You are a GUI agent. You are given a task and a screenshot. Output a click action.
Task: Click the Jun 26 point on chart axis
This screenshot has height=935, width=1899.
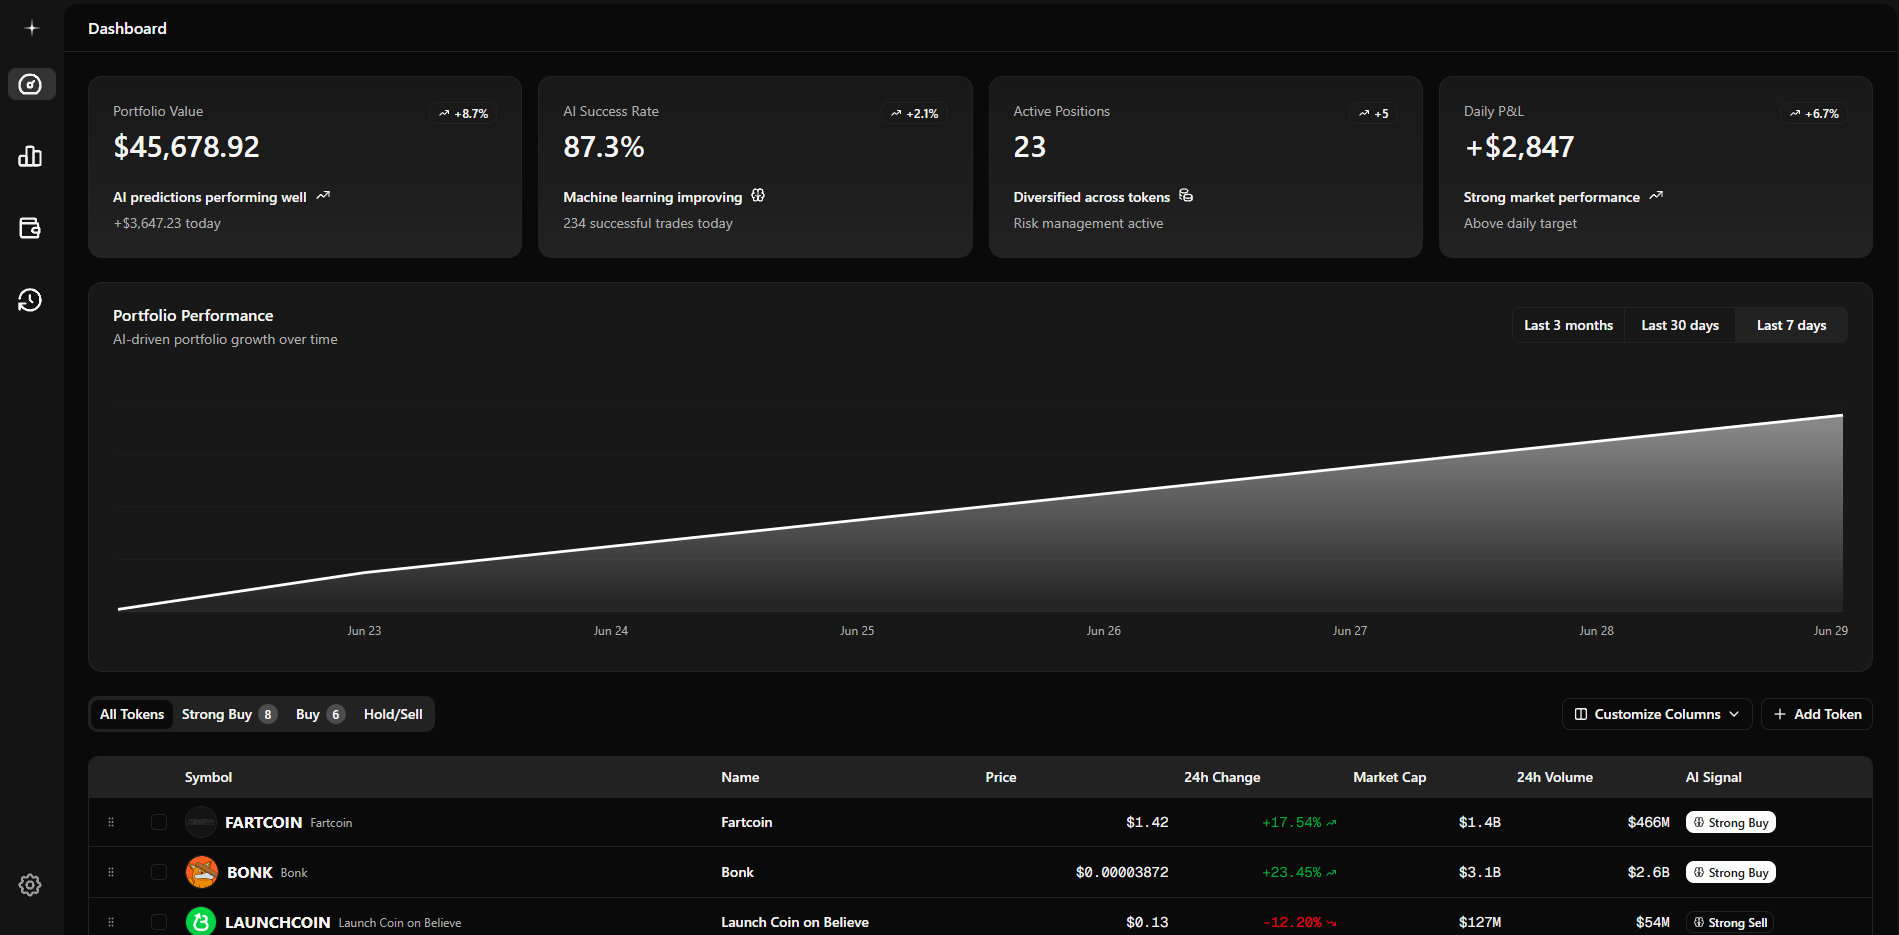[1104, 631]
